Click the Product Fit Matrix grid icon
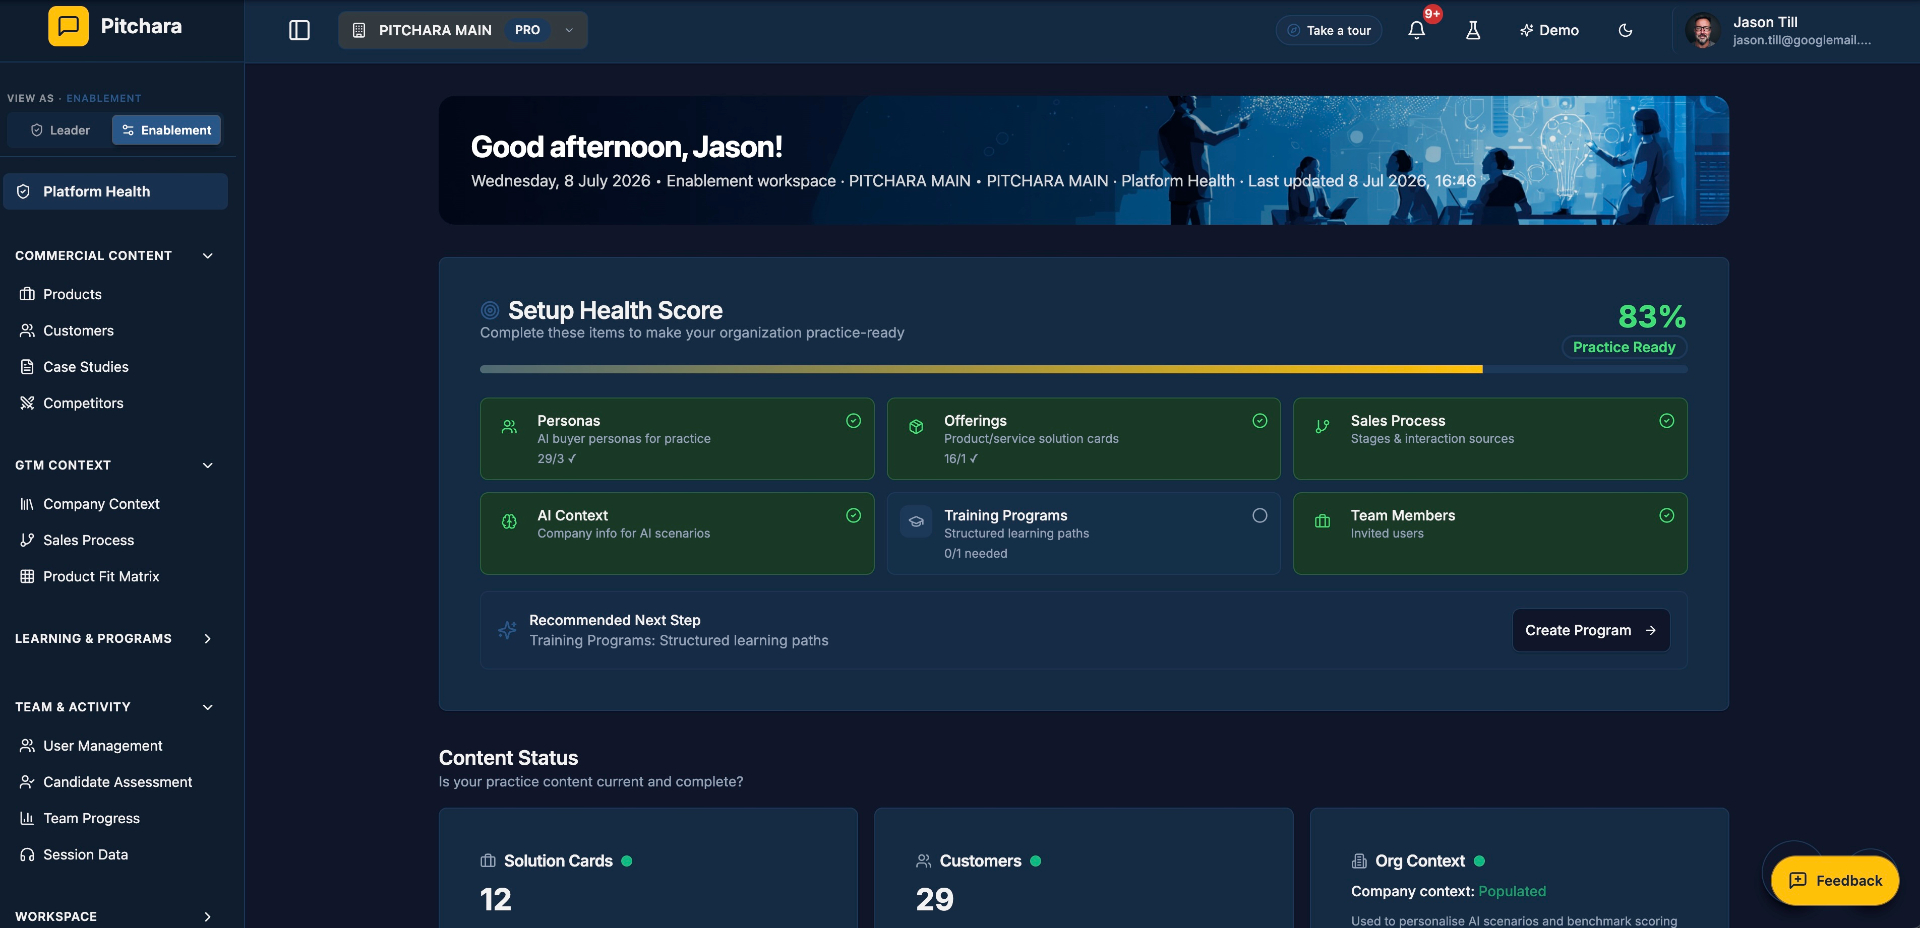 (x=27, y=576)
